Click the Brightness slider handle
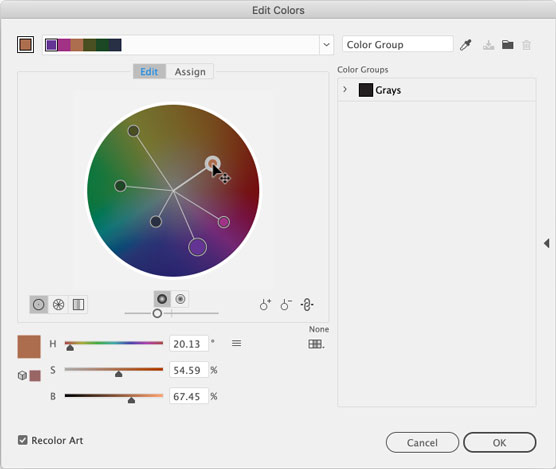The image size is (556, 469). (x=131, y=400)
